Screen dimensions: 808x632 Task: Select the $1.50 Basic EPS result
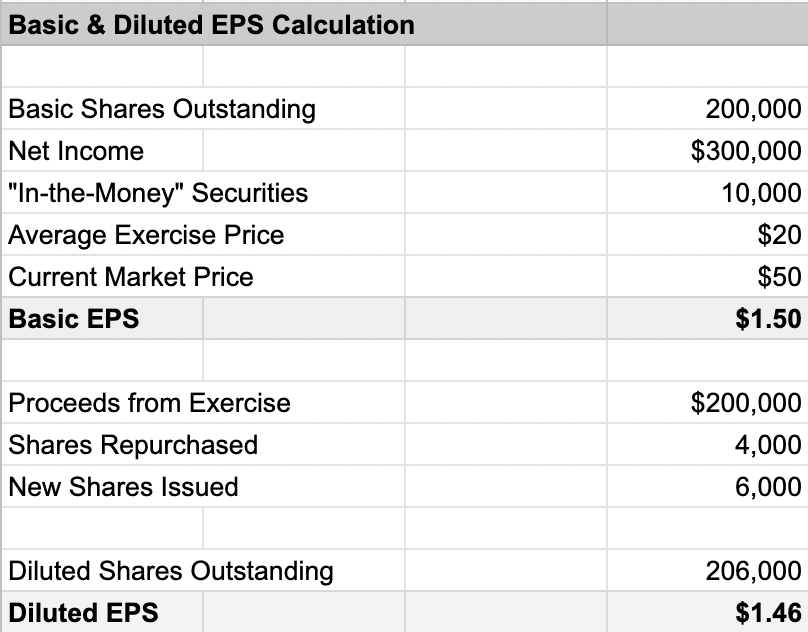point(766,319)
